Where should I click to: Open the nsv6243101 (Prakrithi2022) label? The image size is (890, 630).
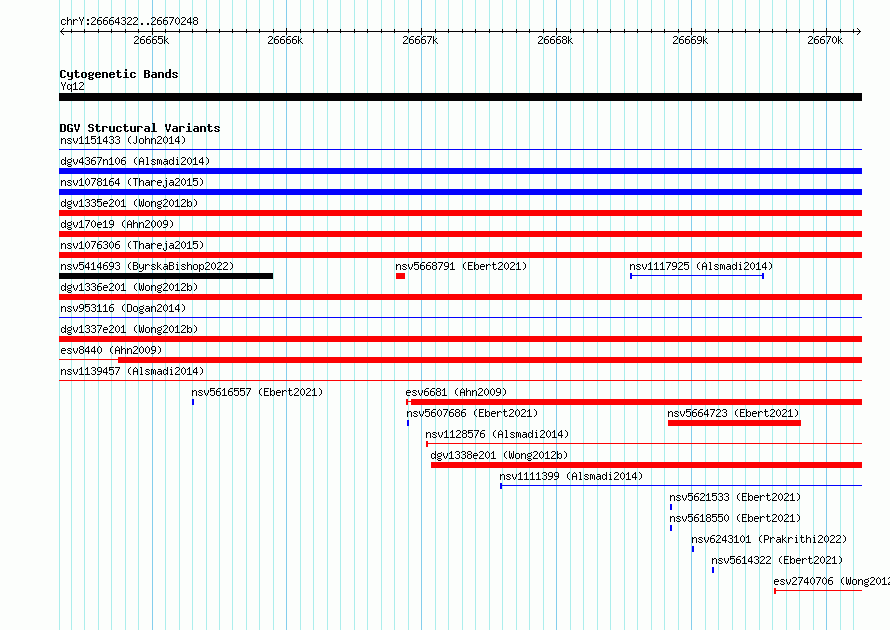tap(769, 539)
